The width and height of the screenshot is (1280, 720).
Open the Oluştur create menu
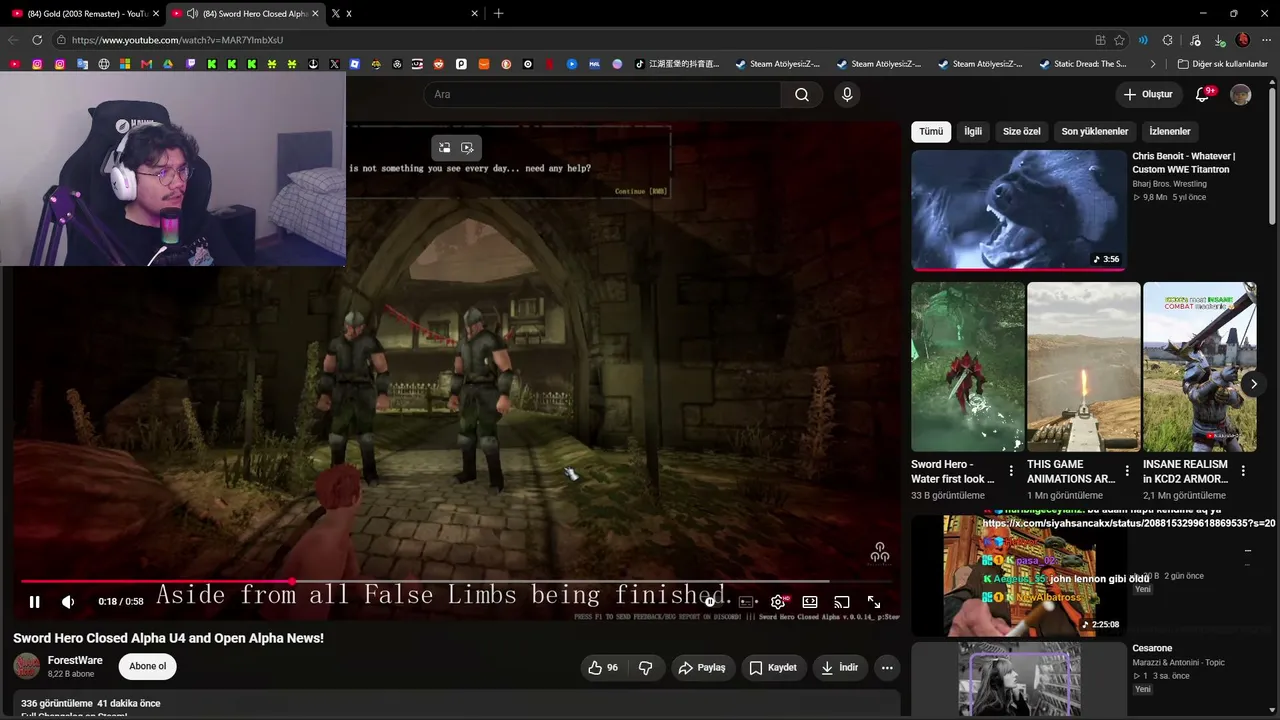point(1148,94)
